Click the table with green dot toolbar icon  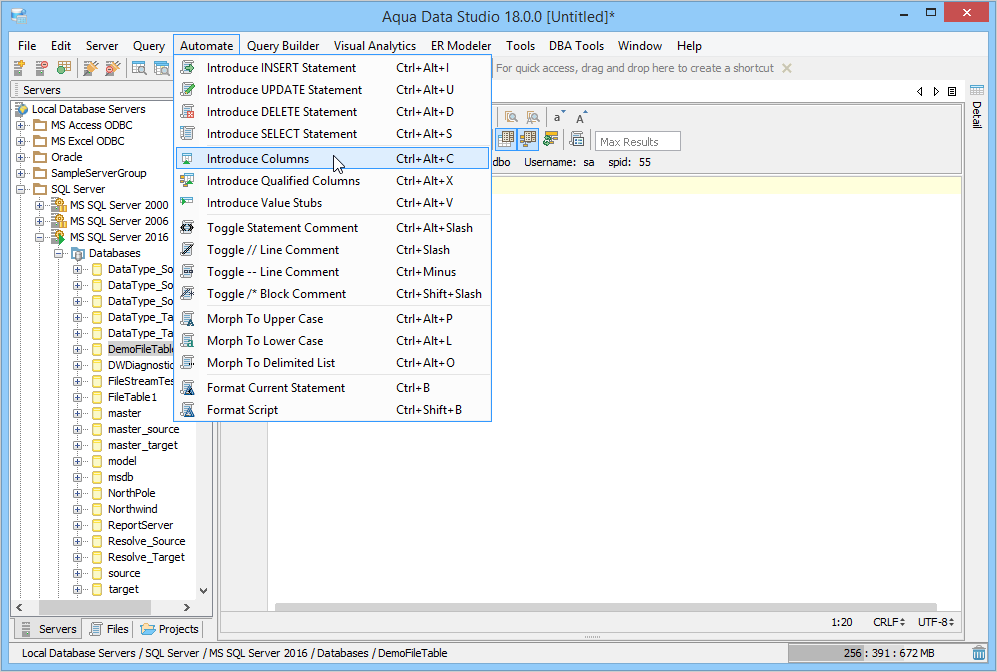64,68
